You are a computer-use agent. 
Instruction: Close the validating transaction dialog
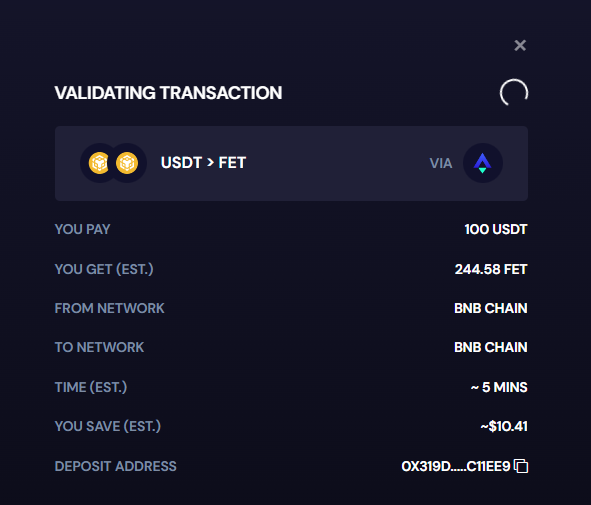(520, 45)
